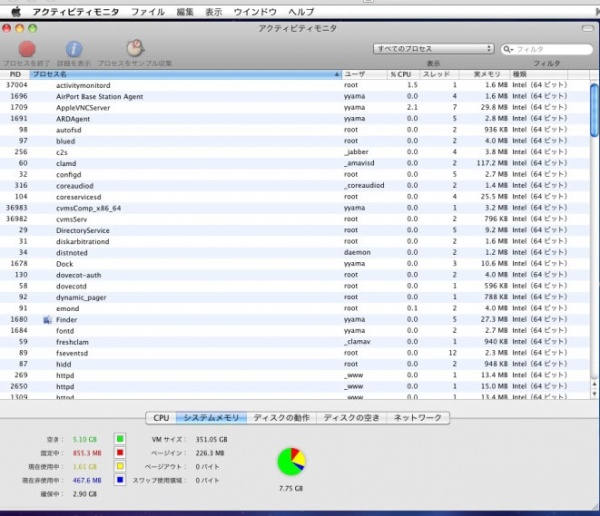Click the Finder app icon in process row
This screenshot has width=600, height=516.
coord(47,320)
